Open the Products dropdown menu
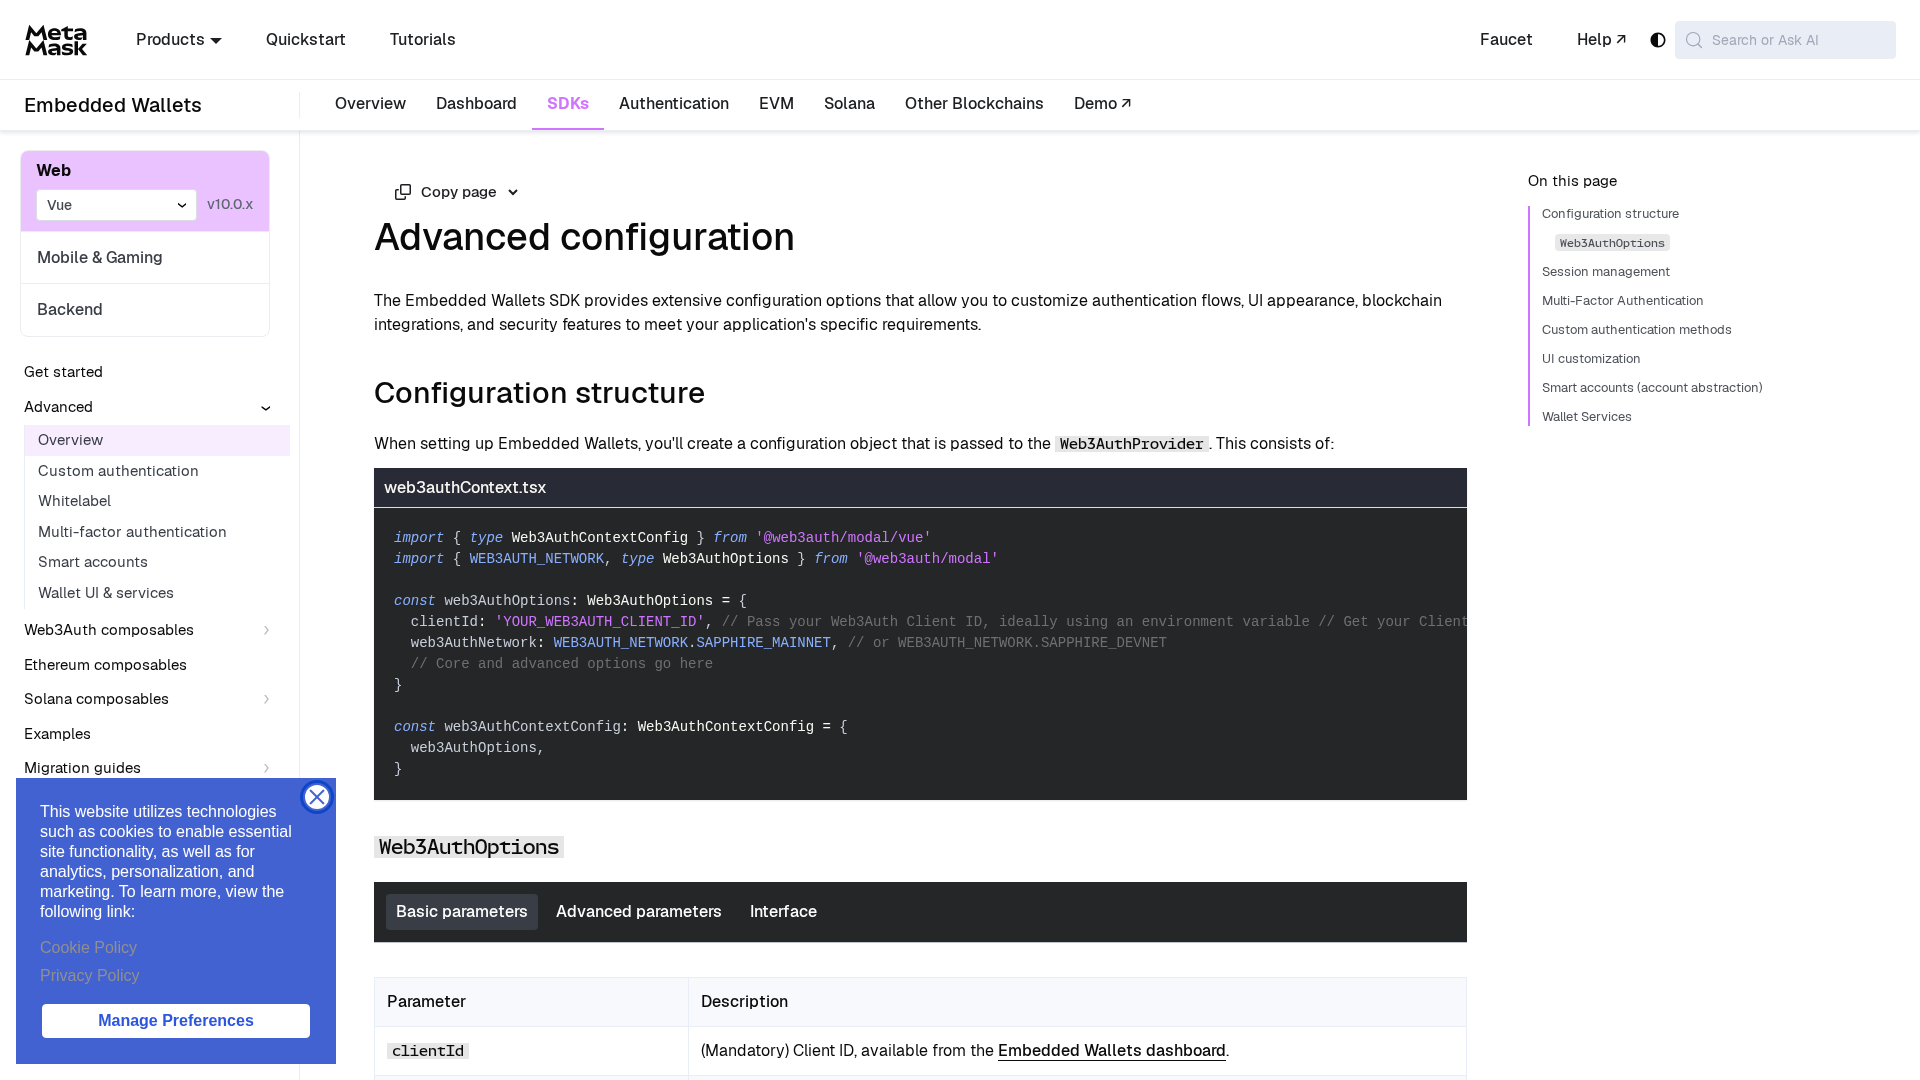 click(x=179, y=40)
